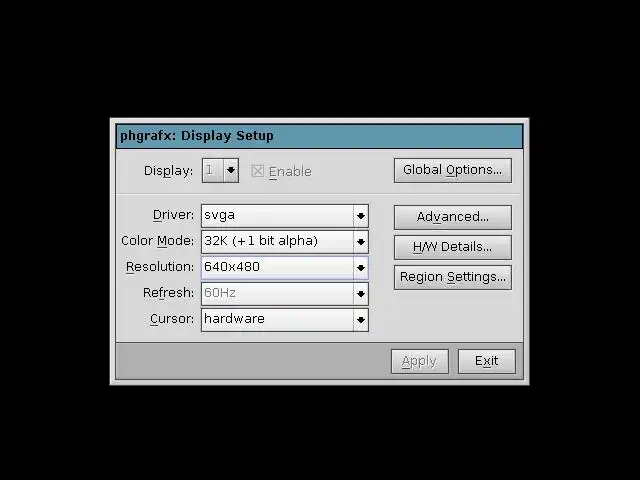The image size is (640, 480).
Task: Open Global Options dialog
Action: [453, 170]
